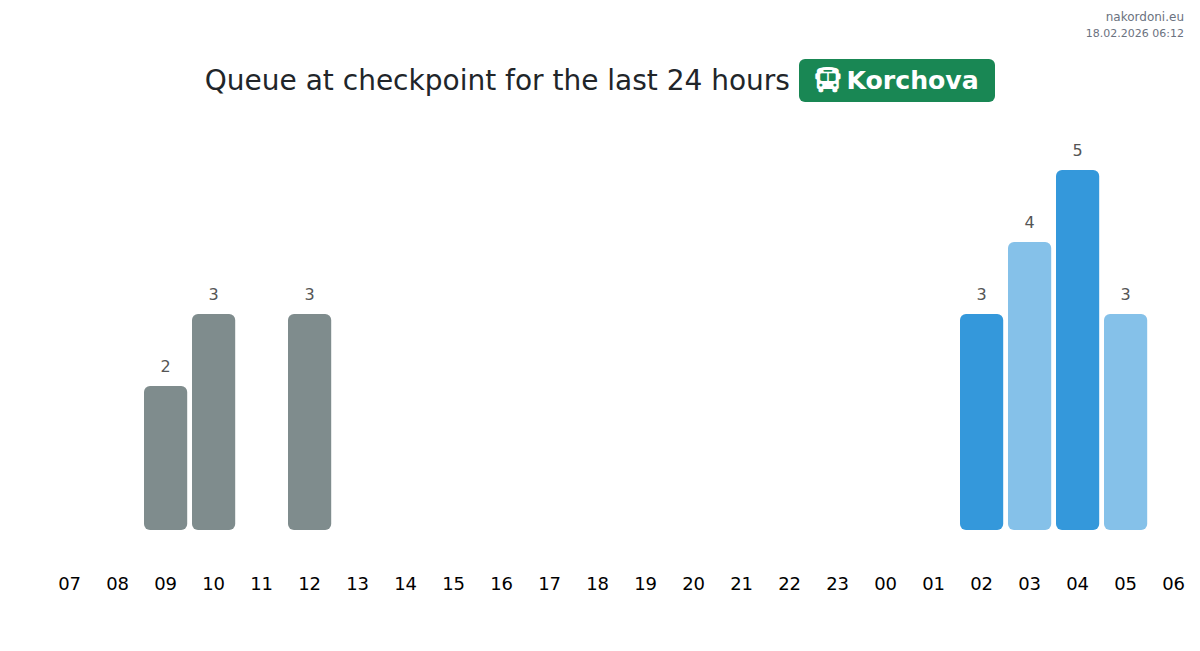The height and width of the screenshot is (651, 1200).
Task: Select the gray bar at hour 10
Action: pyautogui.click(x=213, y=421)
